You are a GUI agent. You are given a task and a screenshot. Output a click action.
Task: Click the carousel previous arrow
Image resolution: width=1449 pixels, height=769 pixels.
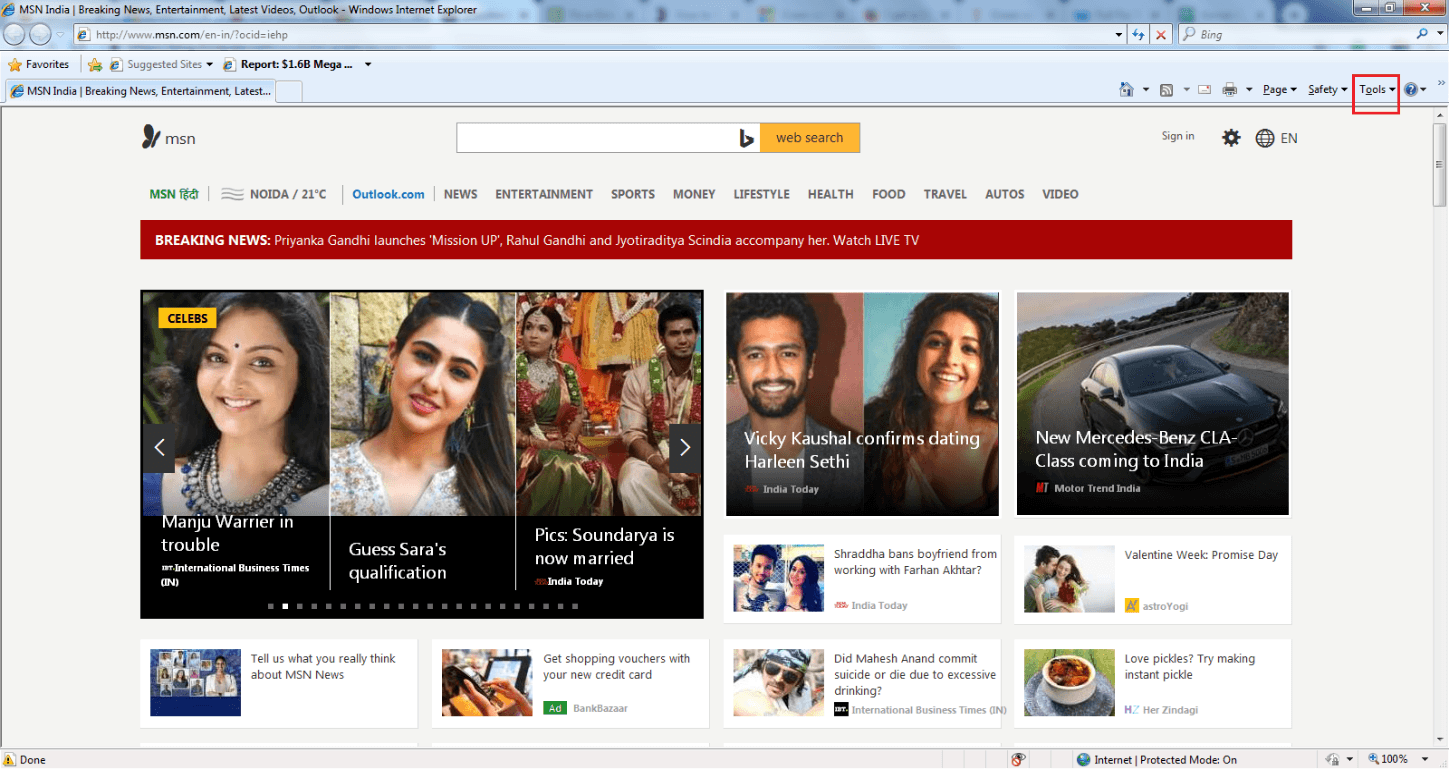(159, 447)
